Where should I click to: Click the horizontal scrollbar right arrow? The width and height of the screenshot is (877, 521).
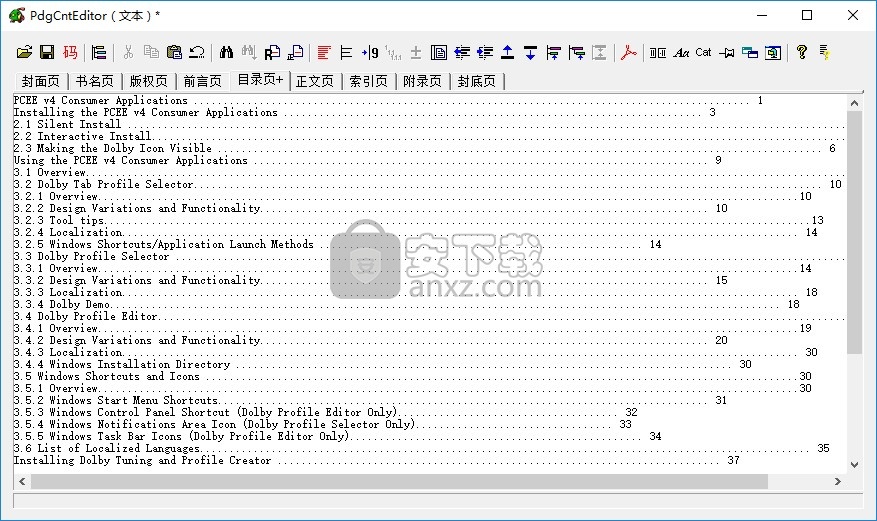click(x=837, y=481)
